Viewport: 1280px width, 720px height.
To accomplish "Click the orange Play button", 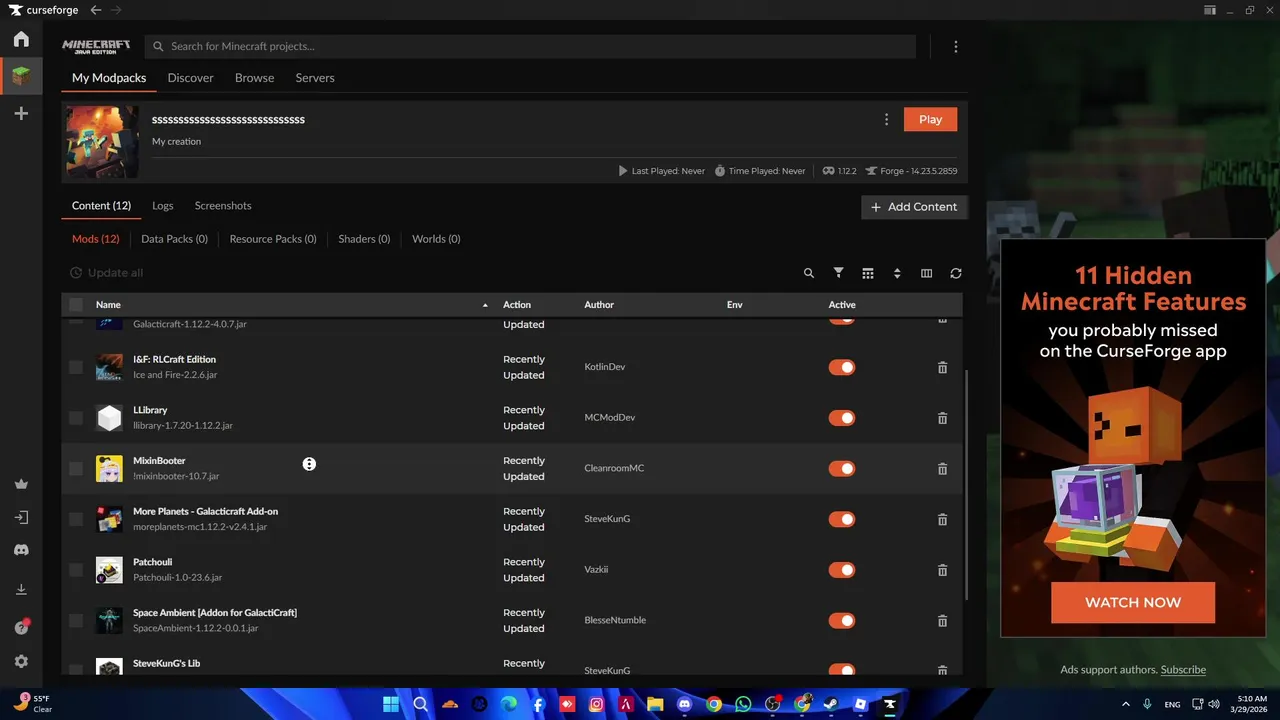I will pyautogui.click(x=930, y=120).
